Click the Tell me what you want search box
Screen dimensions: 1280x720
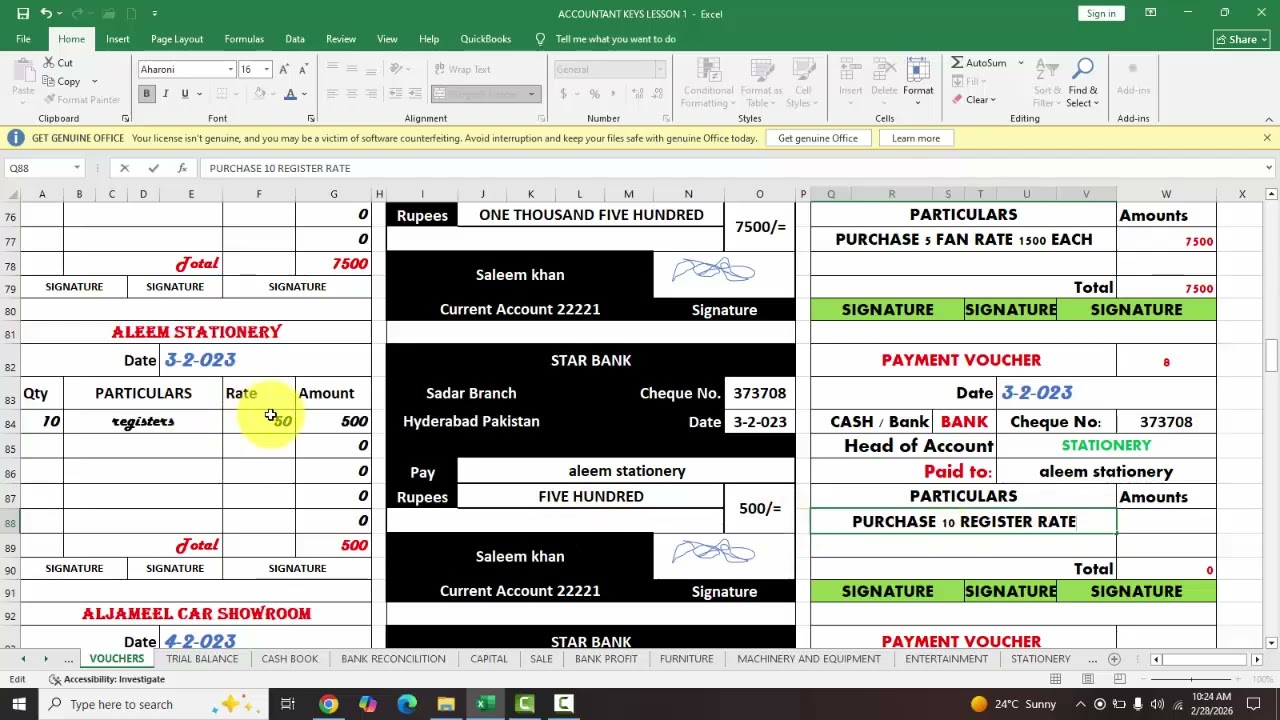(x=615, y=39)
